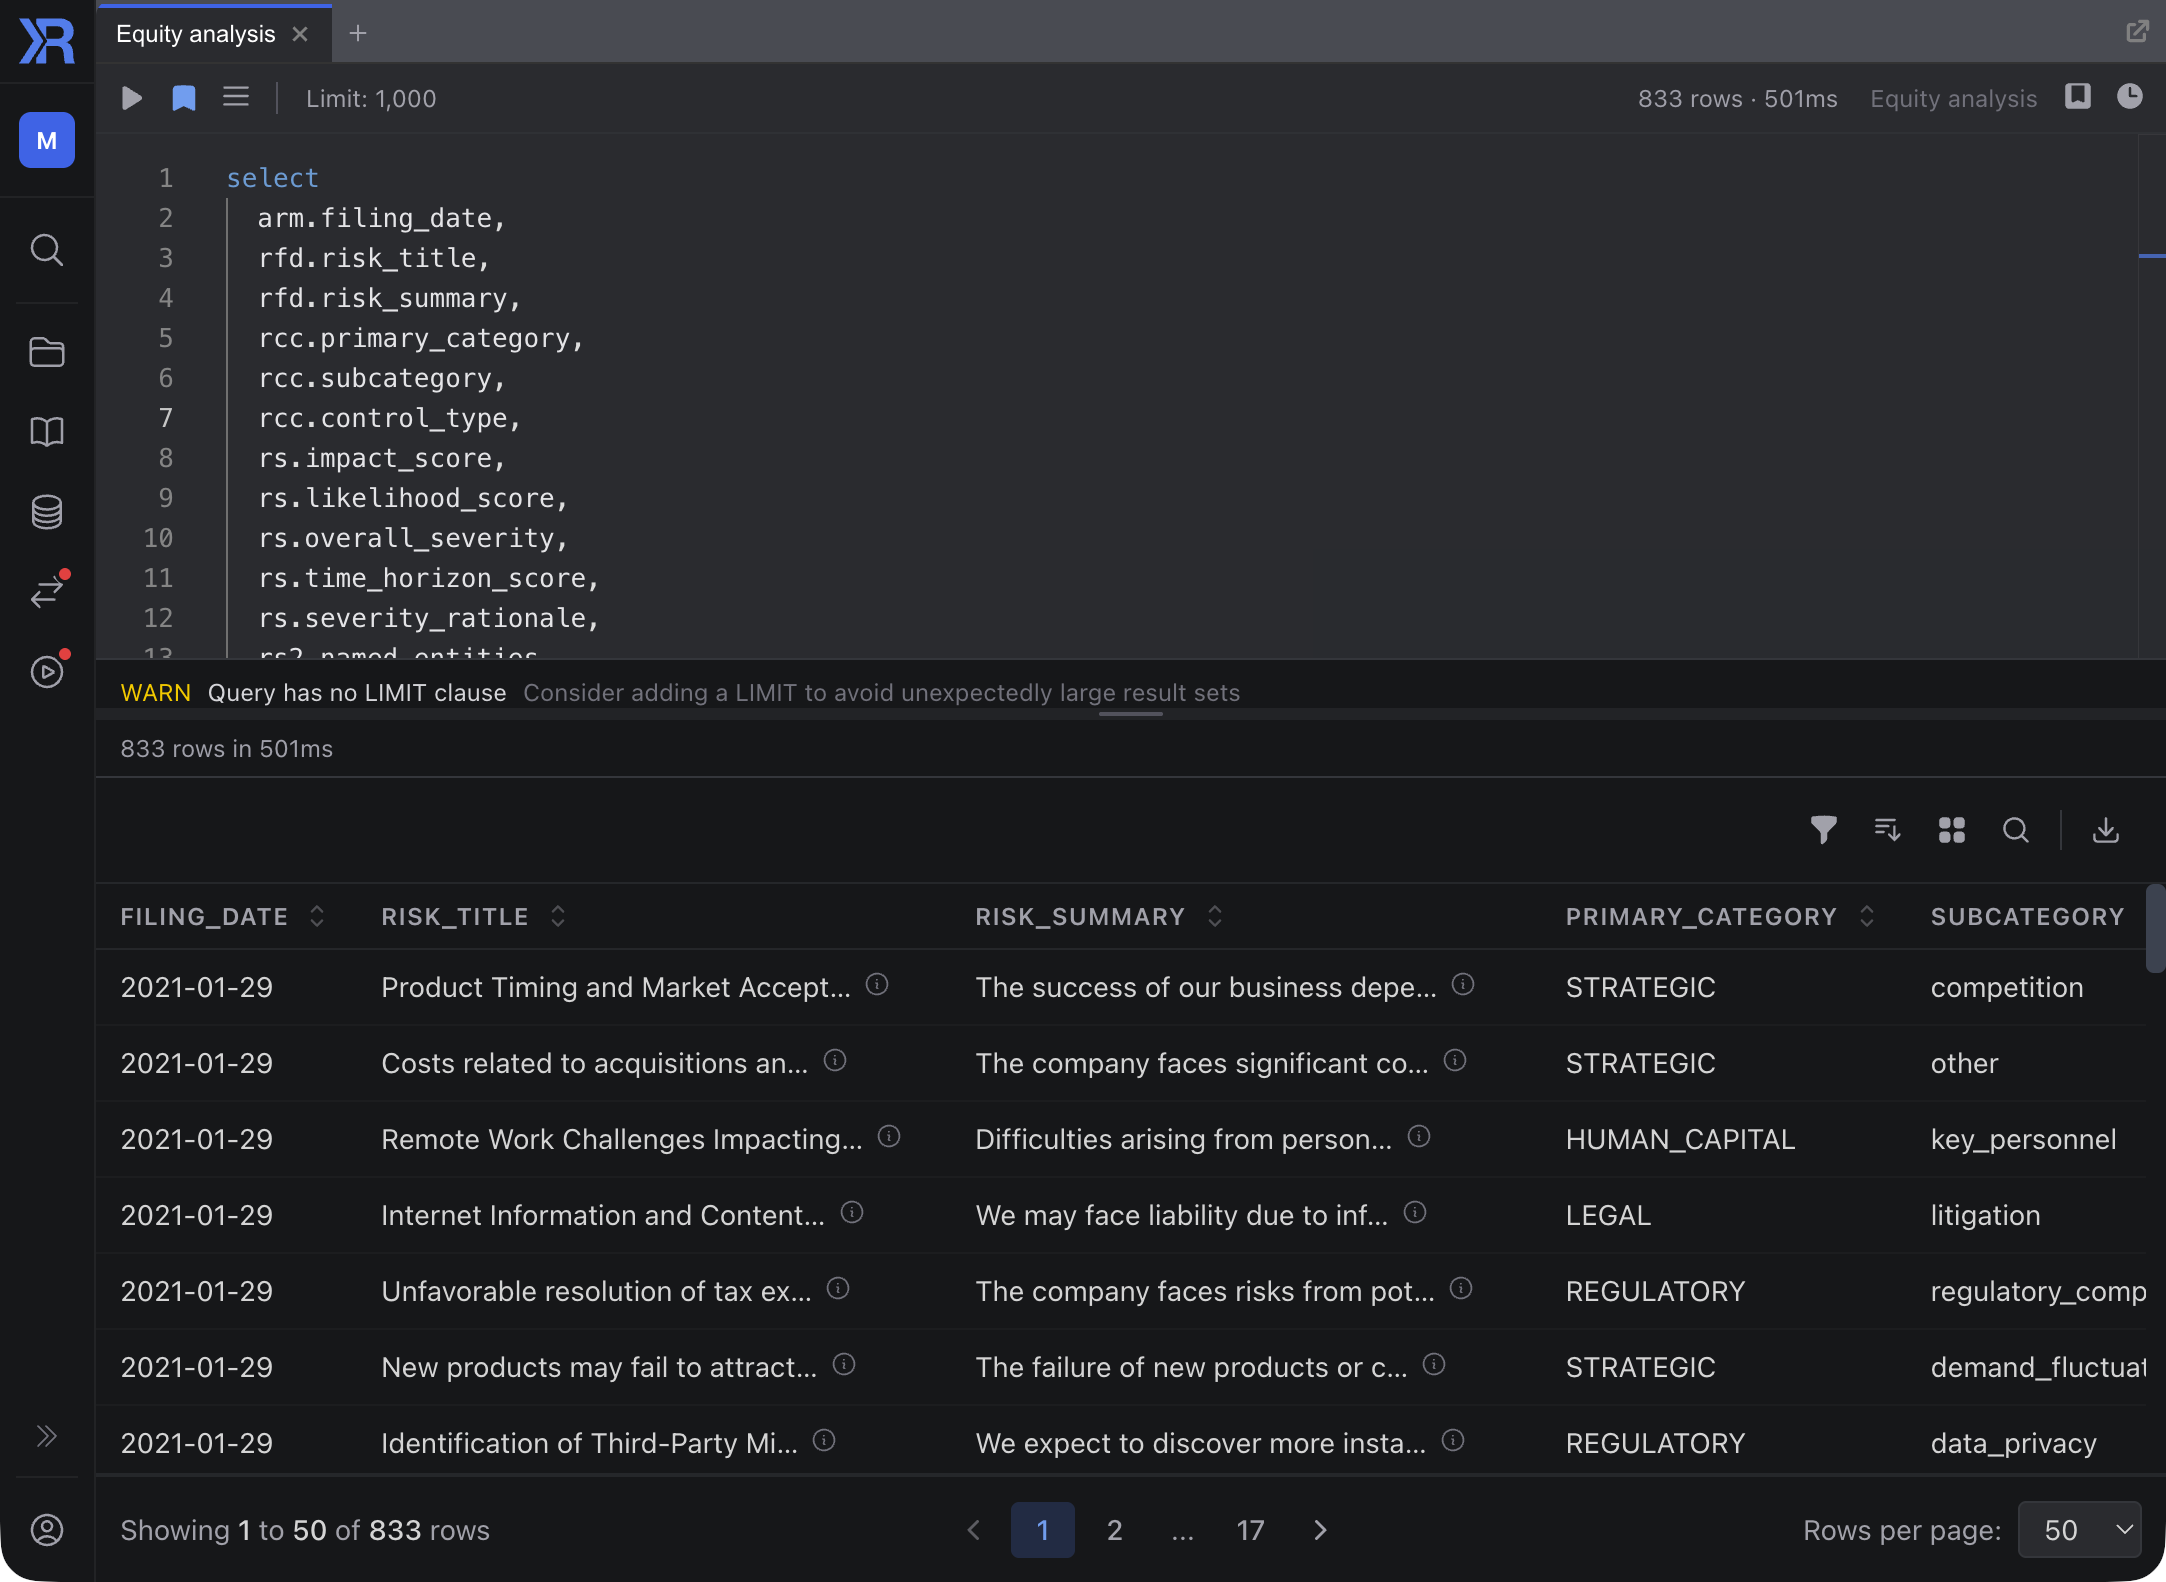Open the query options menu
This screenshot has width=2166, height=1582.
(x=236, y=97)
